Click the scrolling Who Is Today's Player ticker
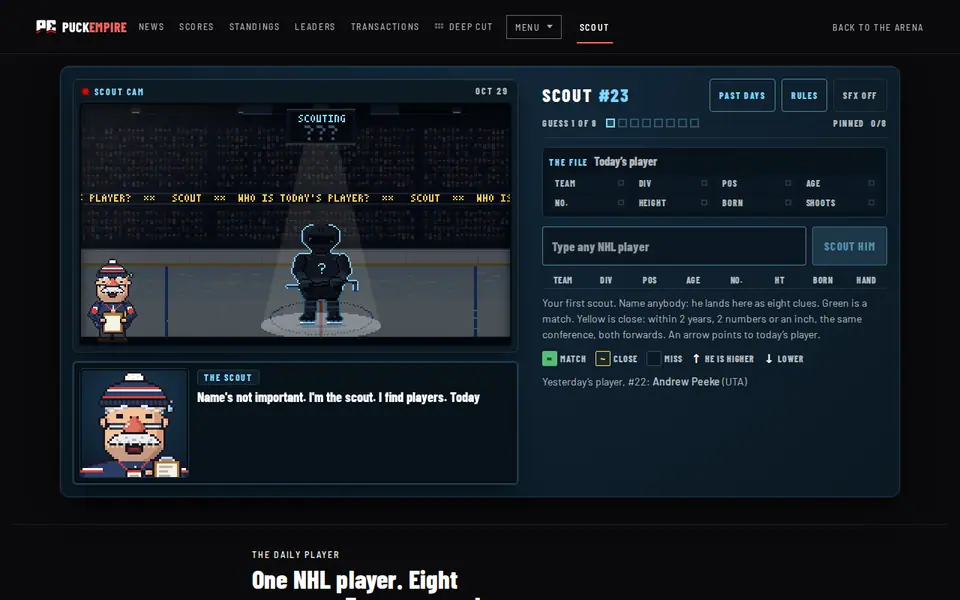Screen dimensions: 960x600 296,198
